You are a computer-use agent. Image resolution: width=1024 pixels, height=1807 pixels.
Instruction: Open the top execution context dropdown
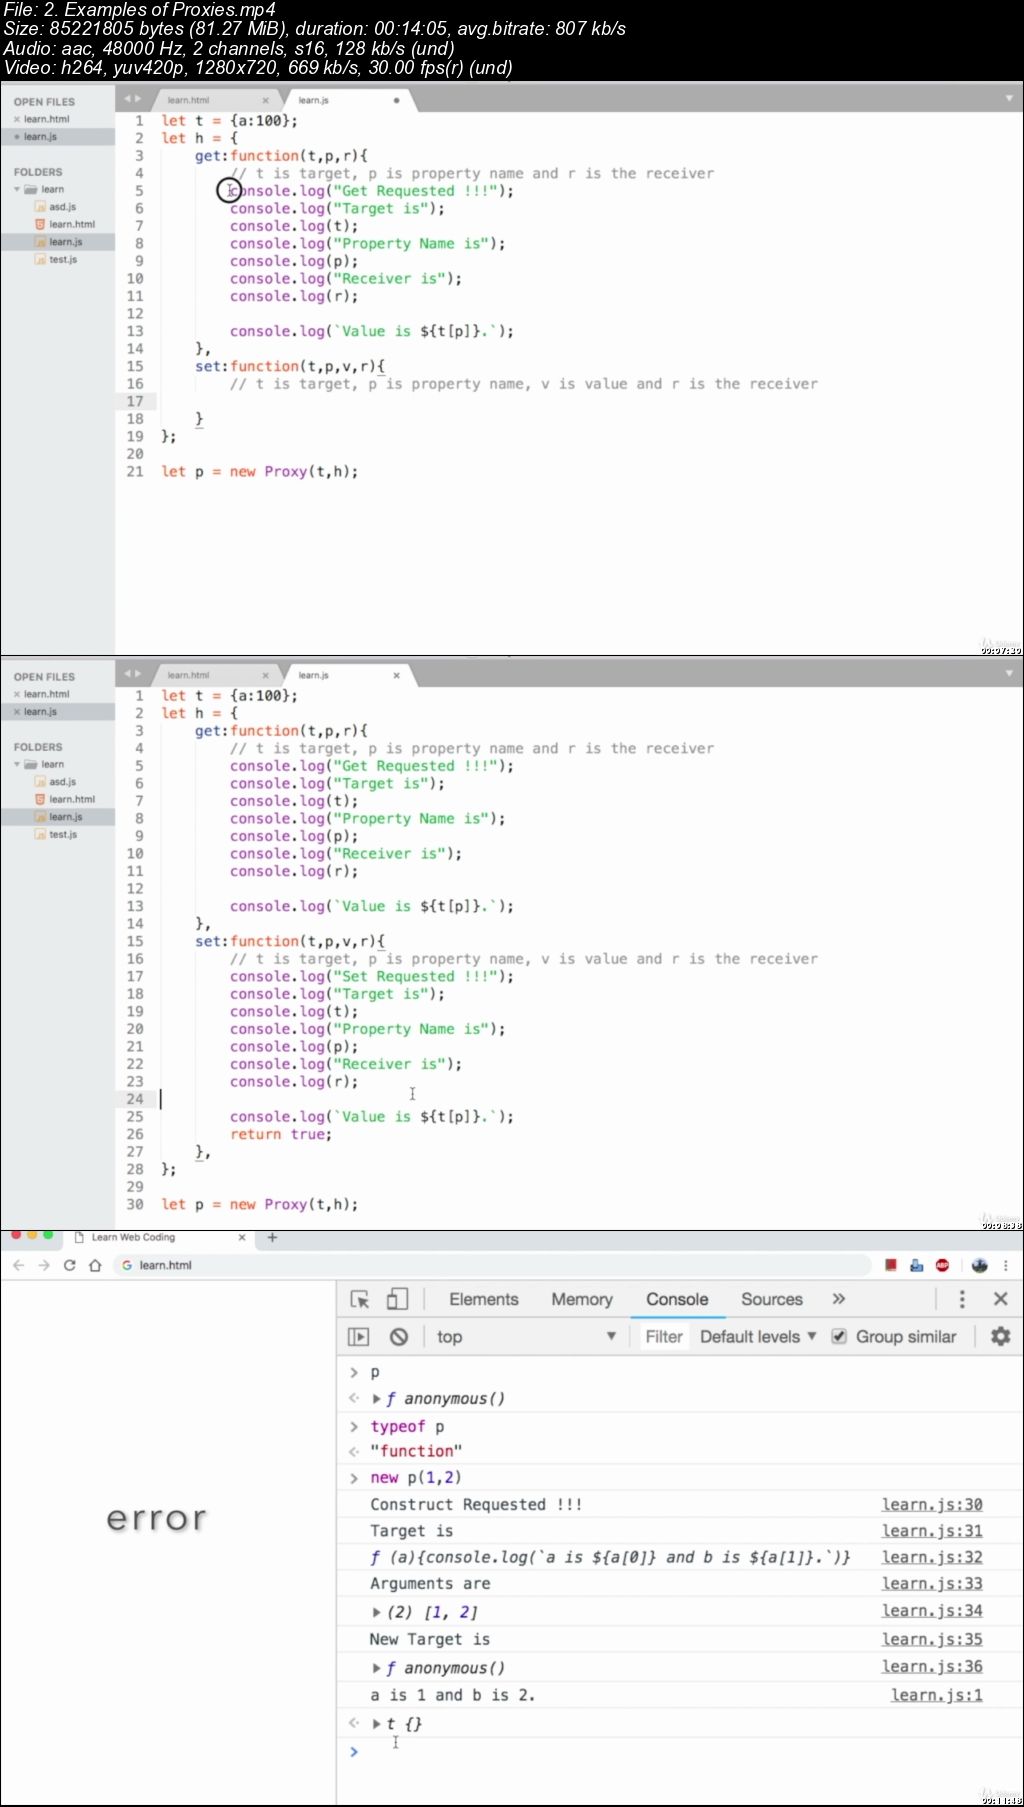pos(526,1336)
